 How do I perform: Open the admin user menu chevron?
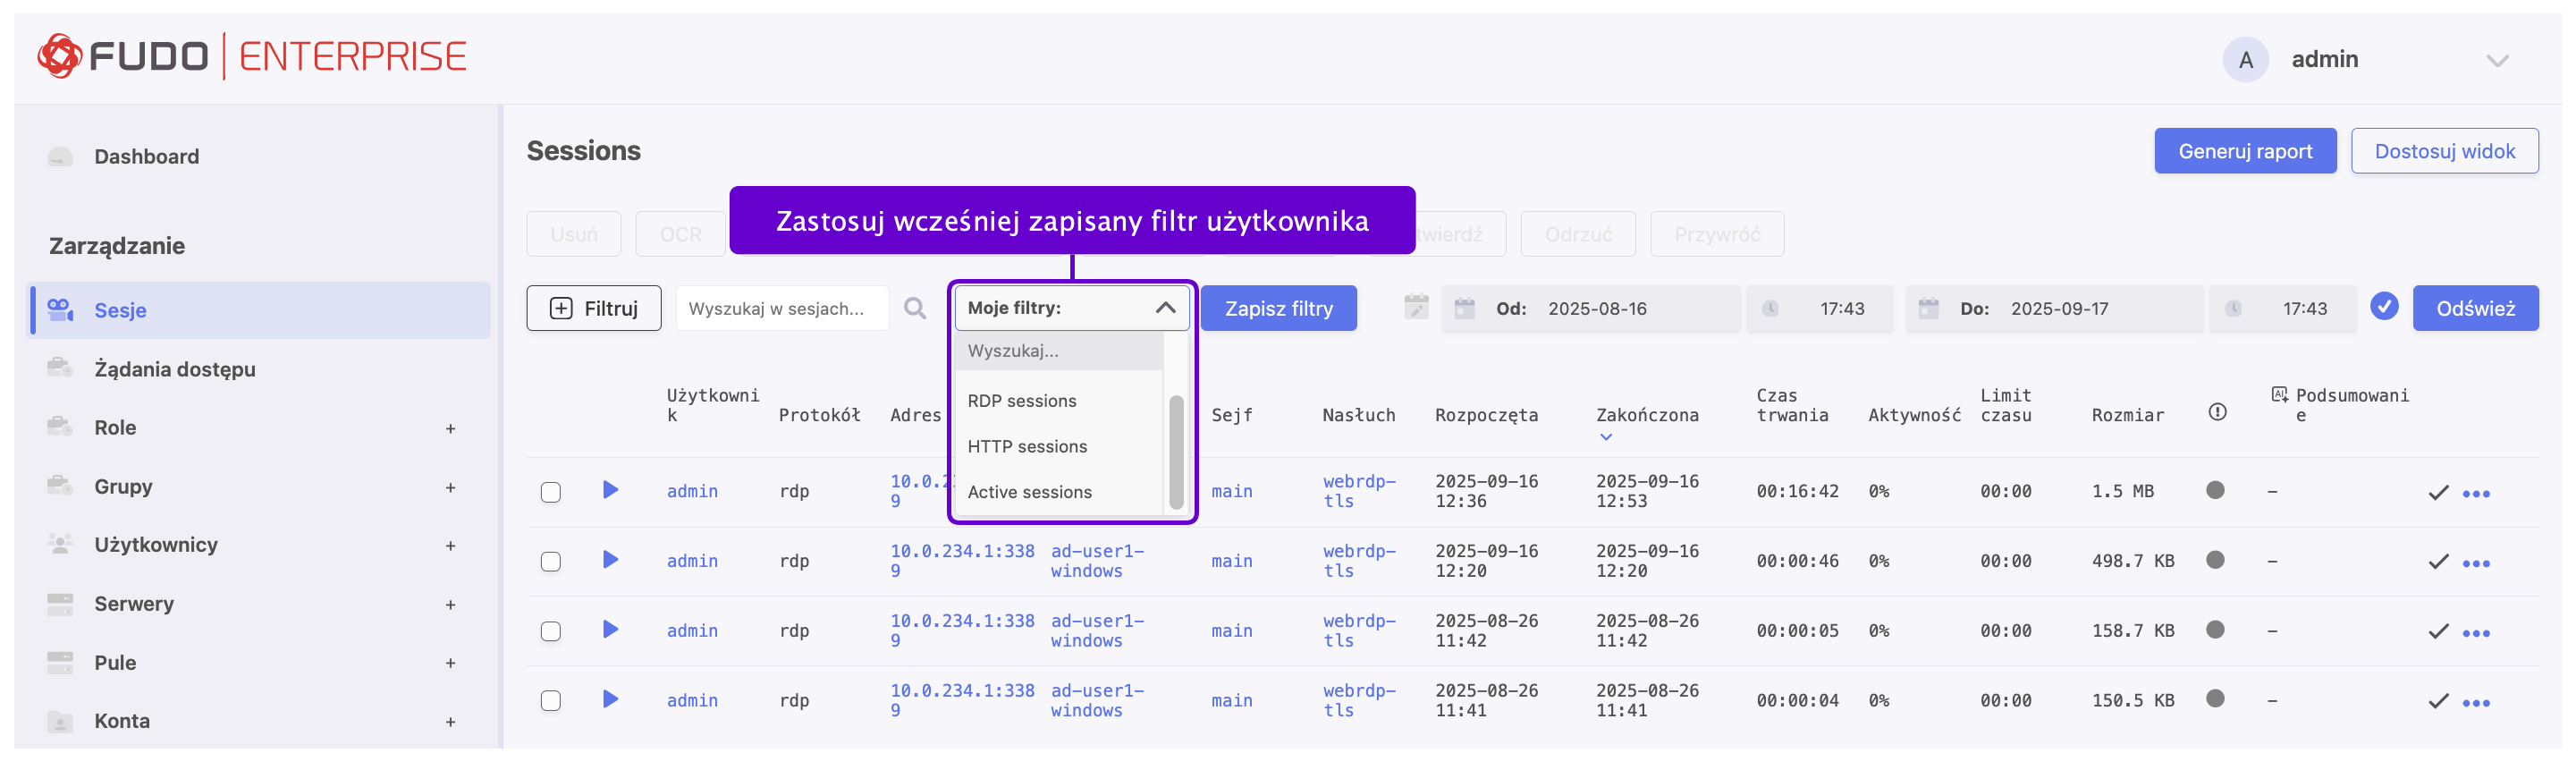[x=2496, y=61]
